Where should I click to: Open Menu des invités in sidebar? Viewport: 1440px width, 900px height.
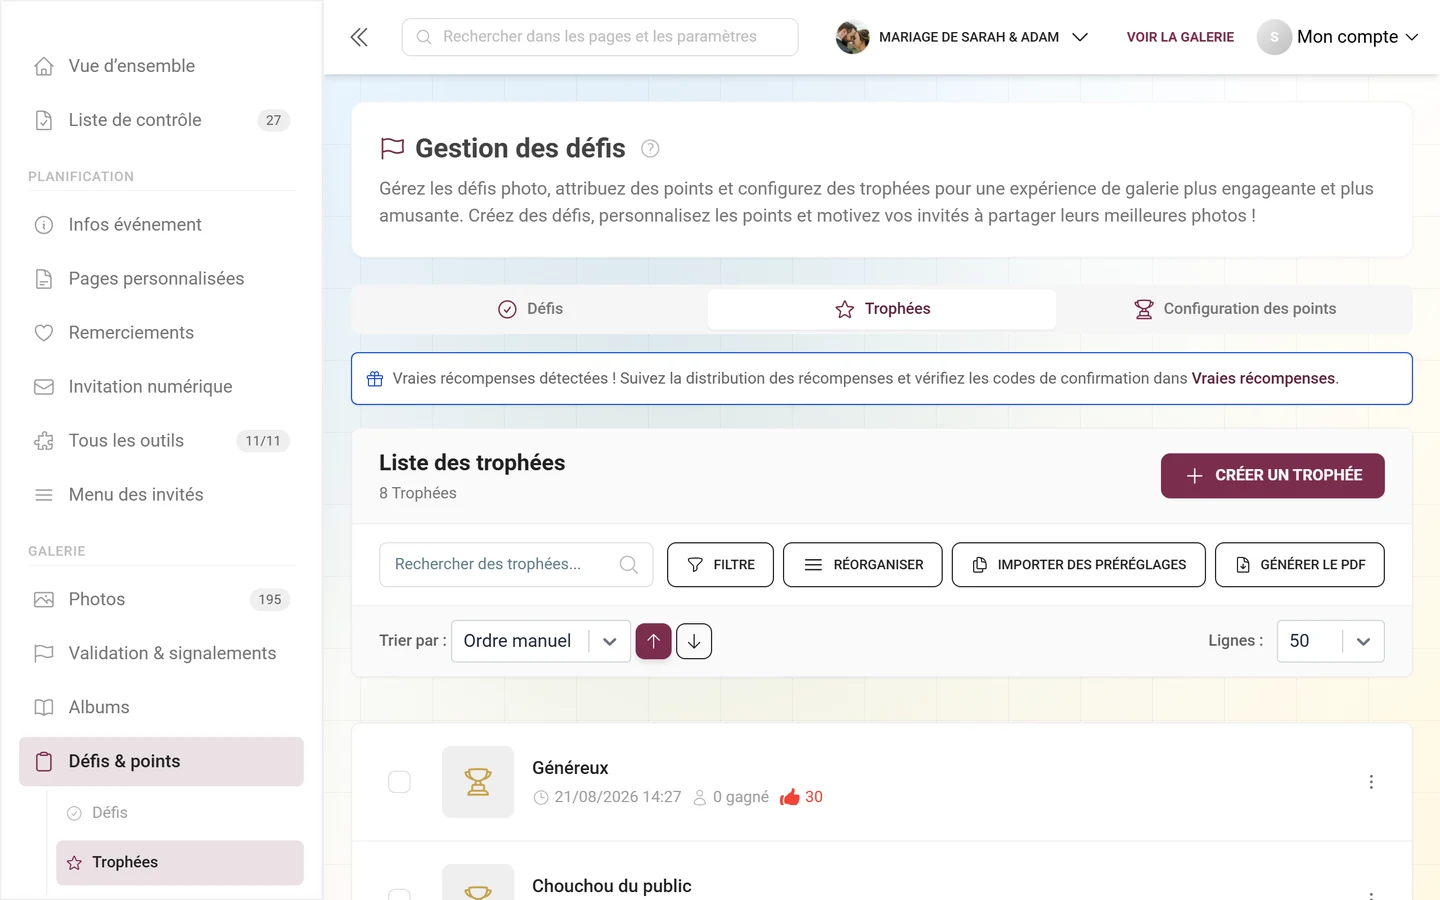(161, 495)
